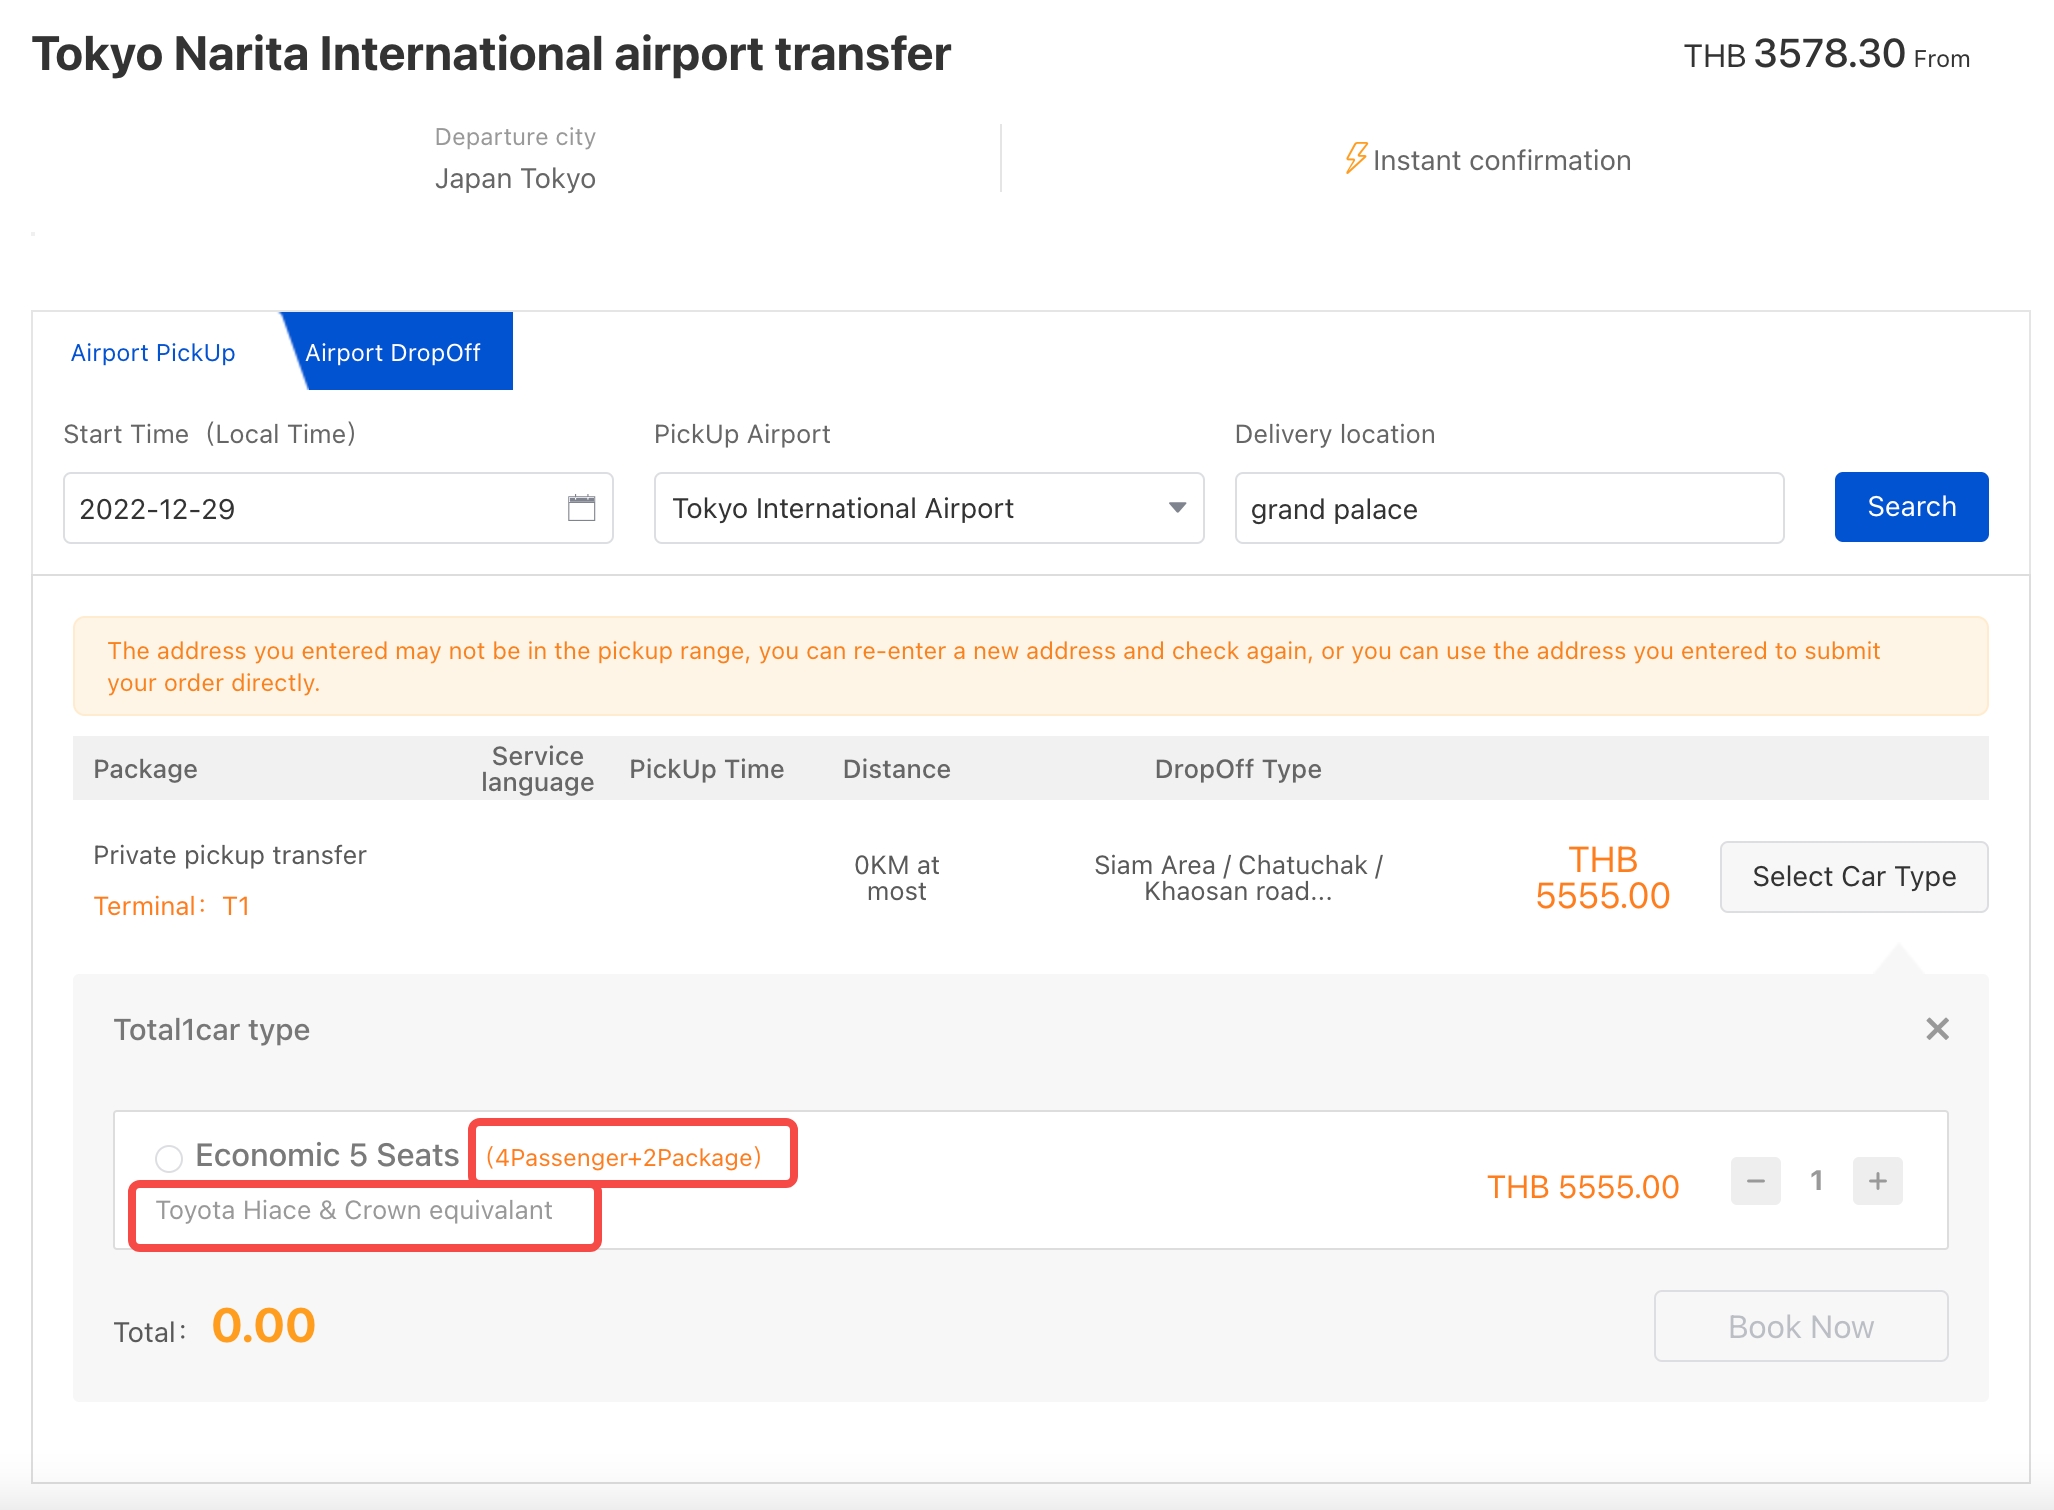Click the Economic 5 Seats label
2054x1510 pixels.
[327, 1155]
